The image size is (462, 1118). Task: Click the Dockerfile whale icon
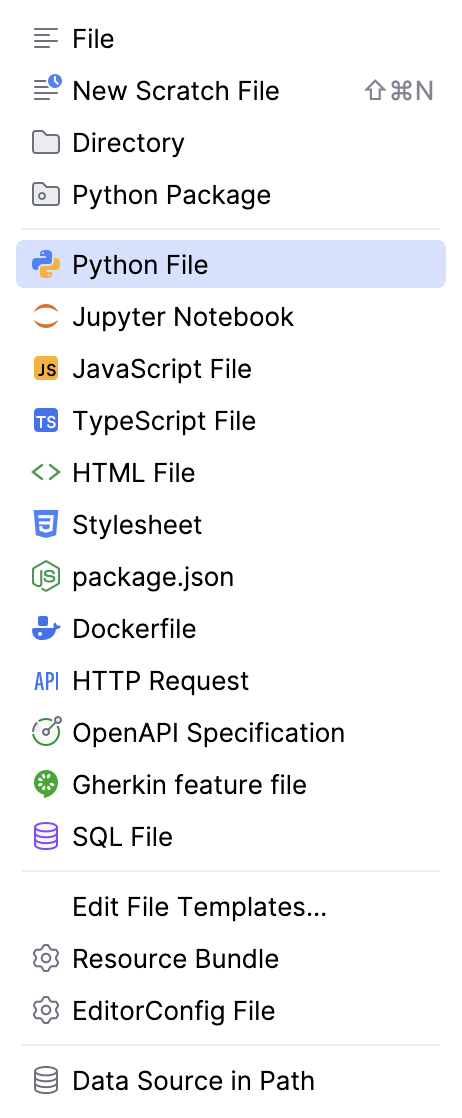point(46,629)
